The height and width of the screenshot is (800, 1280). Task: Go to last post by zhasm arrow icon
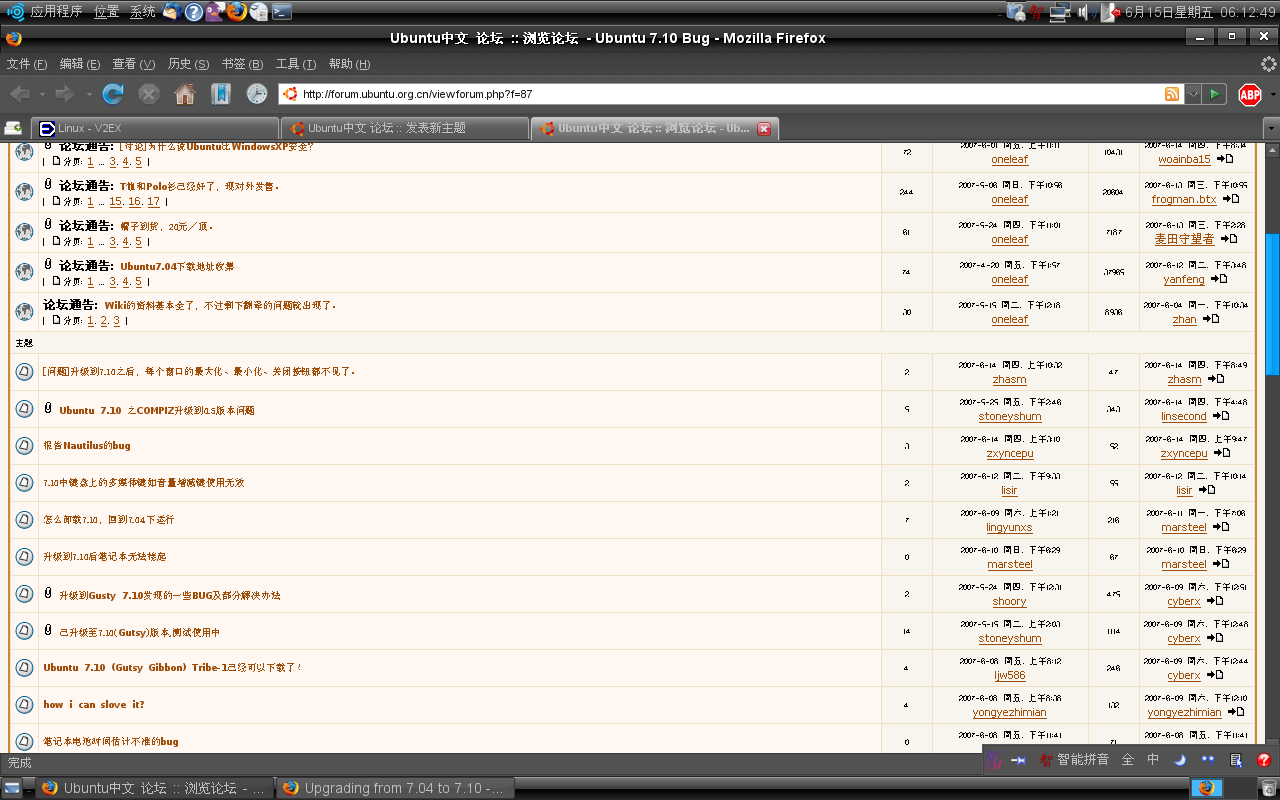pos(1216,379)
